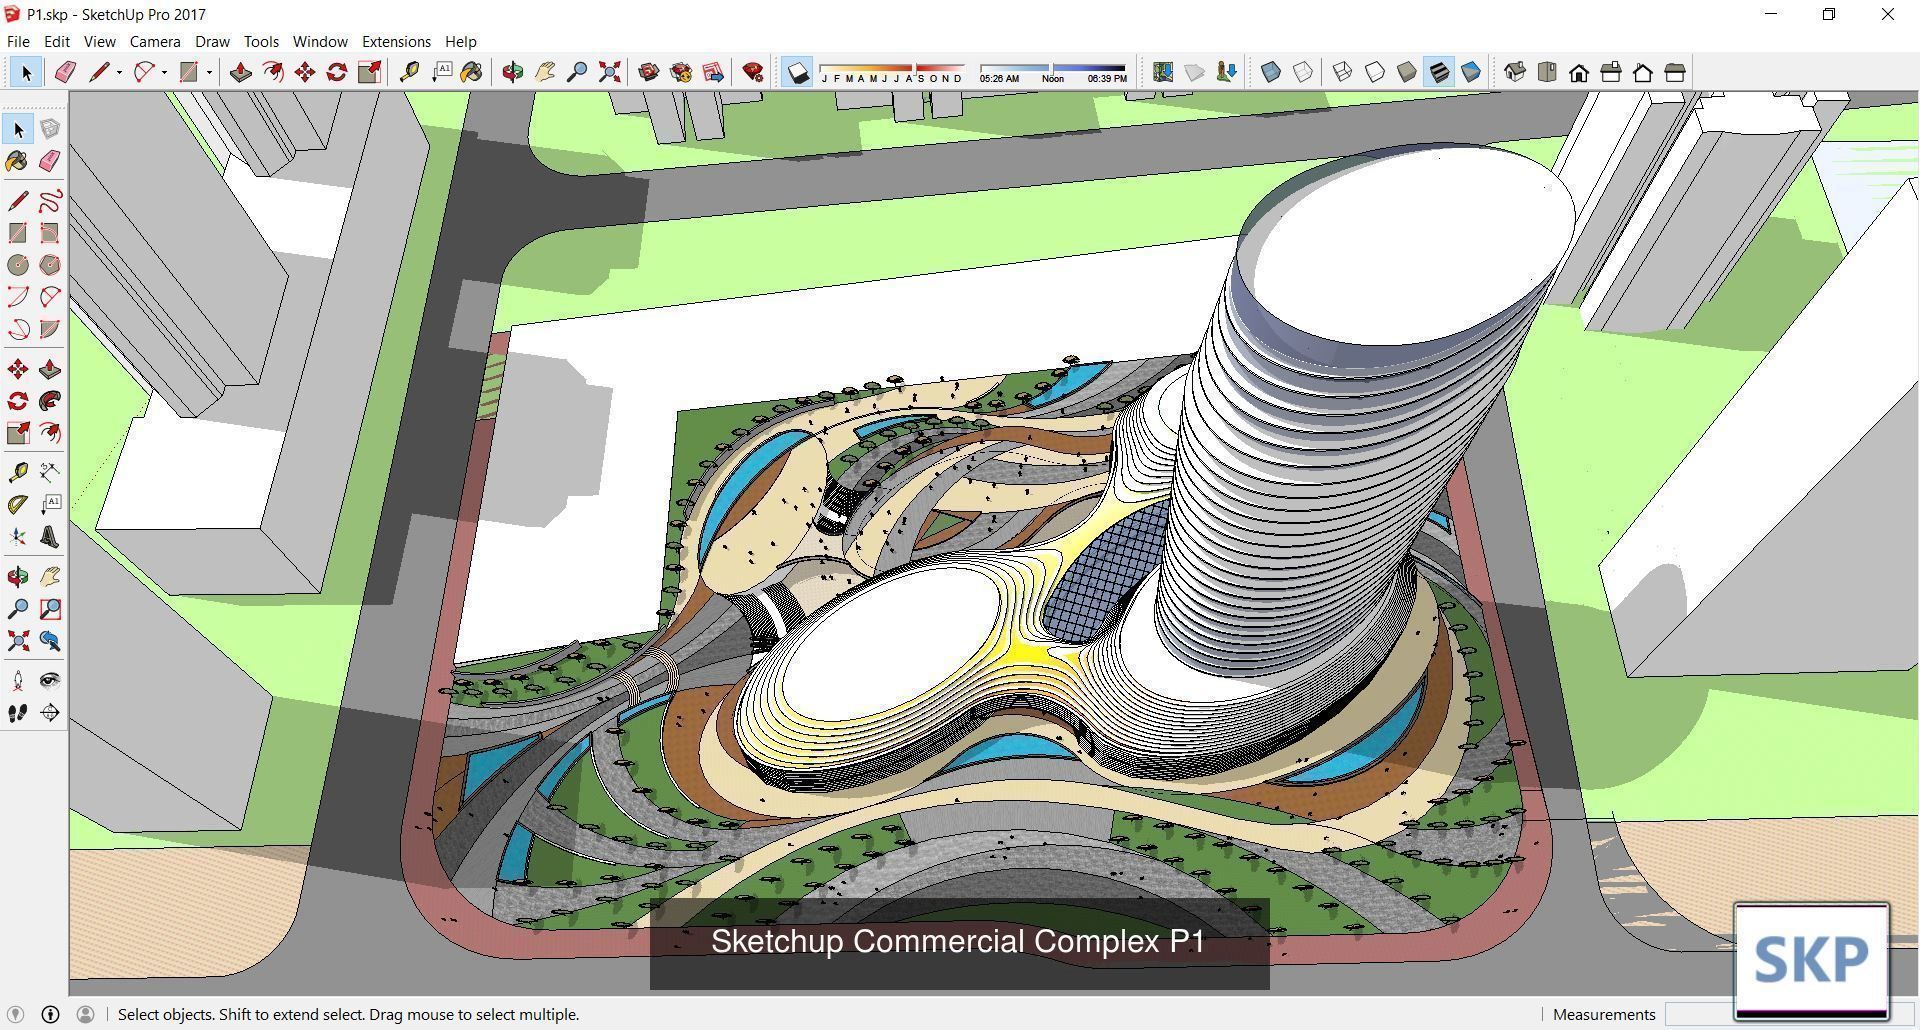Select the Follow Me tool
The image size is (1920, 1030).
click(50, 401)
